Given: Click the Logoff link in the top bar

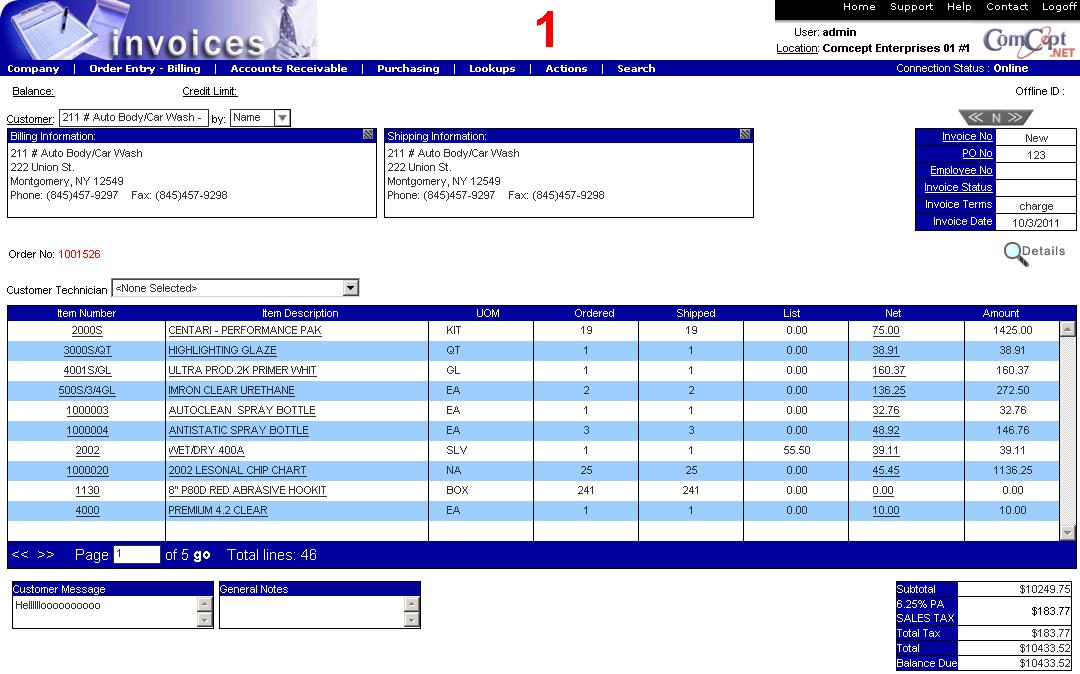Looking at the screenshot, I should pos(1059,7).
